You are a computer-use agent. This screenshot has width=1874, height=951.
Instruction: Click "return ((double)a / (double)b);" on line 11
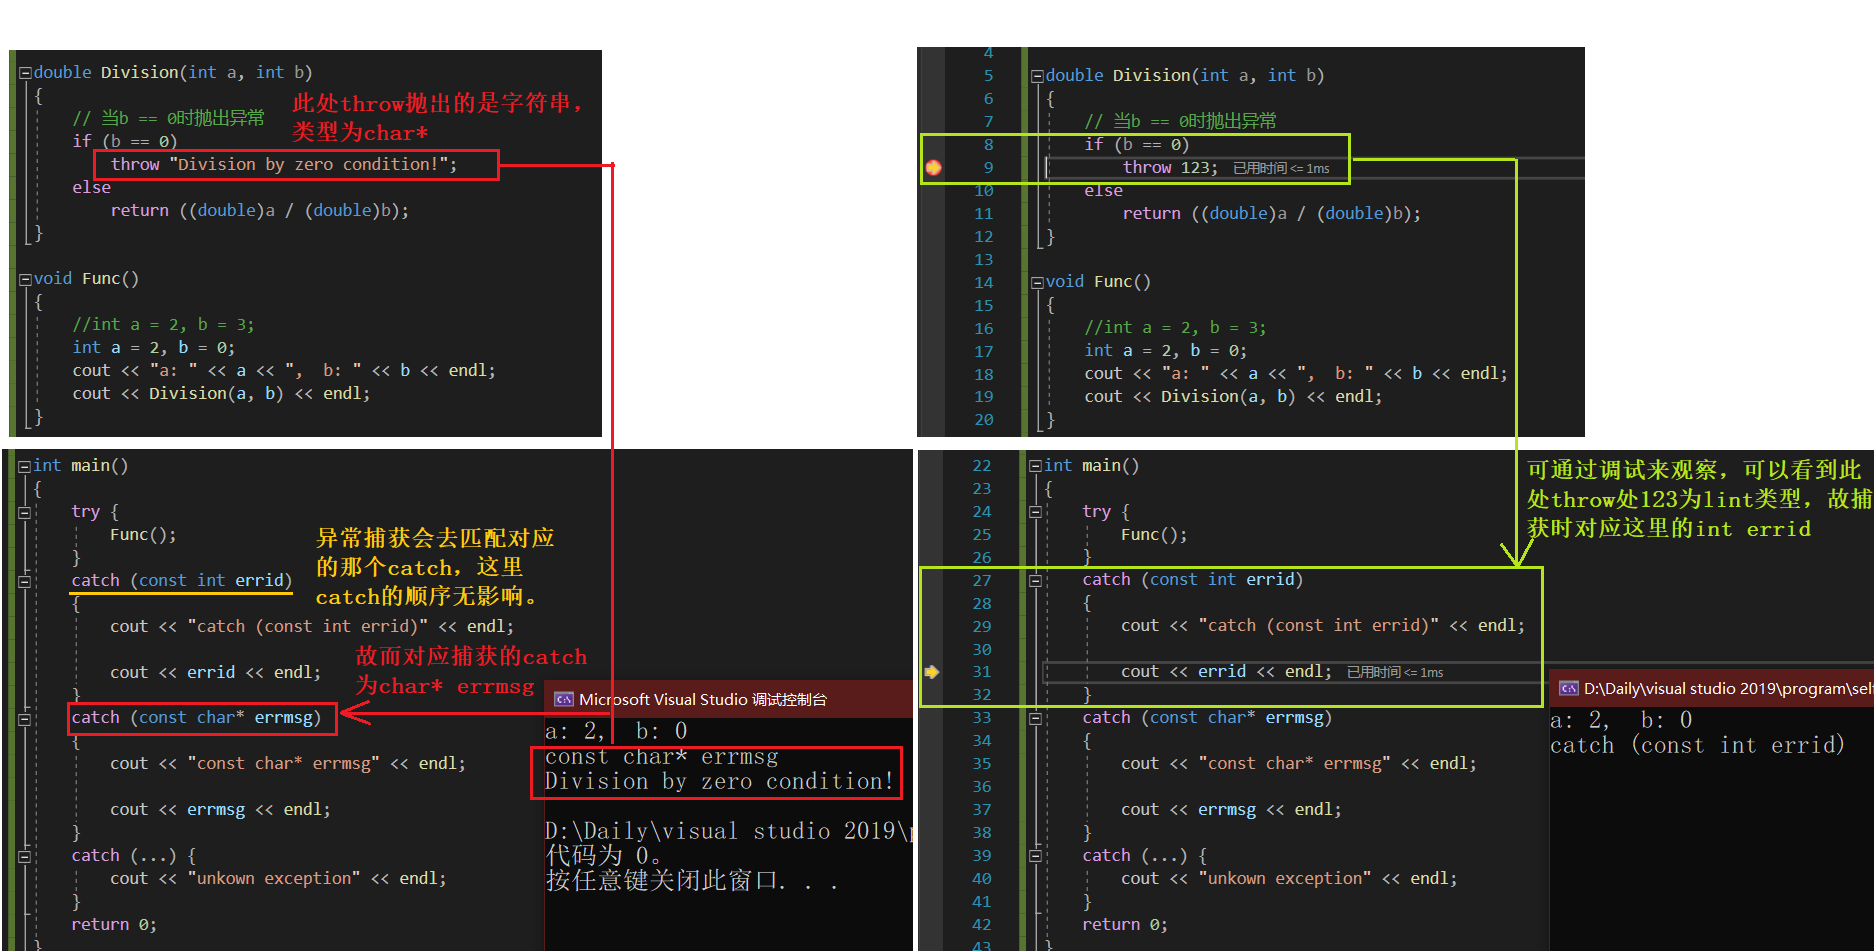coord(1271,213)
